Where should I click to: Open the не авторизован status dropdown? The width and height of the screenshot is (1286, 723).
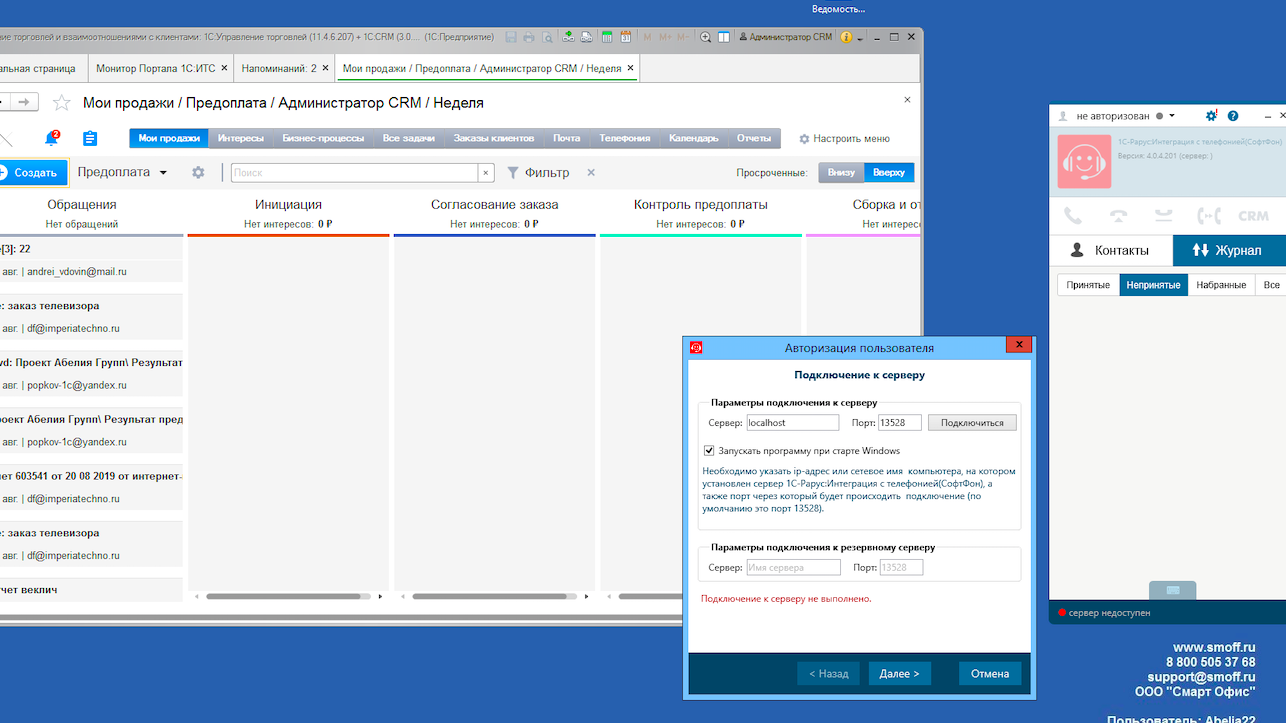pyautogui.click(x=1171, y=116)
